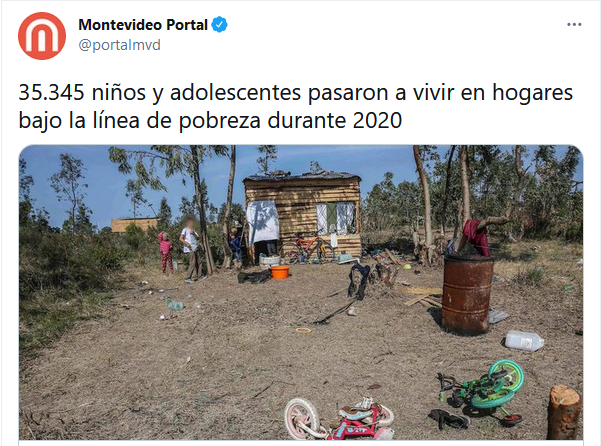Click the cut tree stump in the photo

(x=564, y=412)
